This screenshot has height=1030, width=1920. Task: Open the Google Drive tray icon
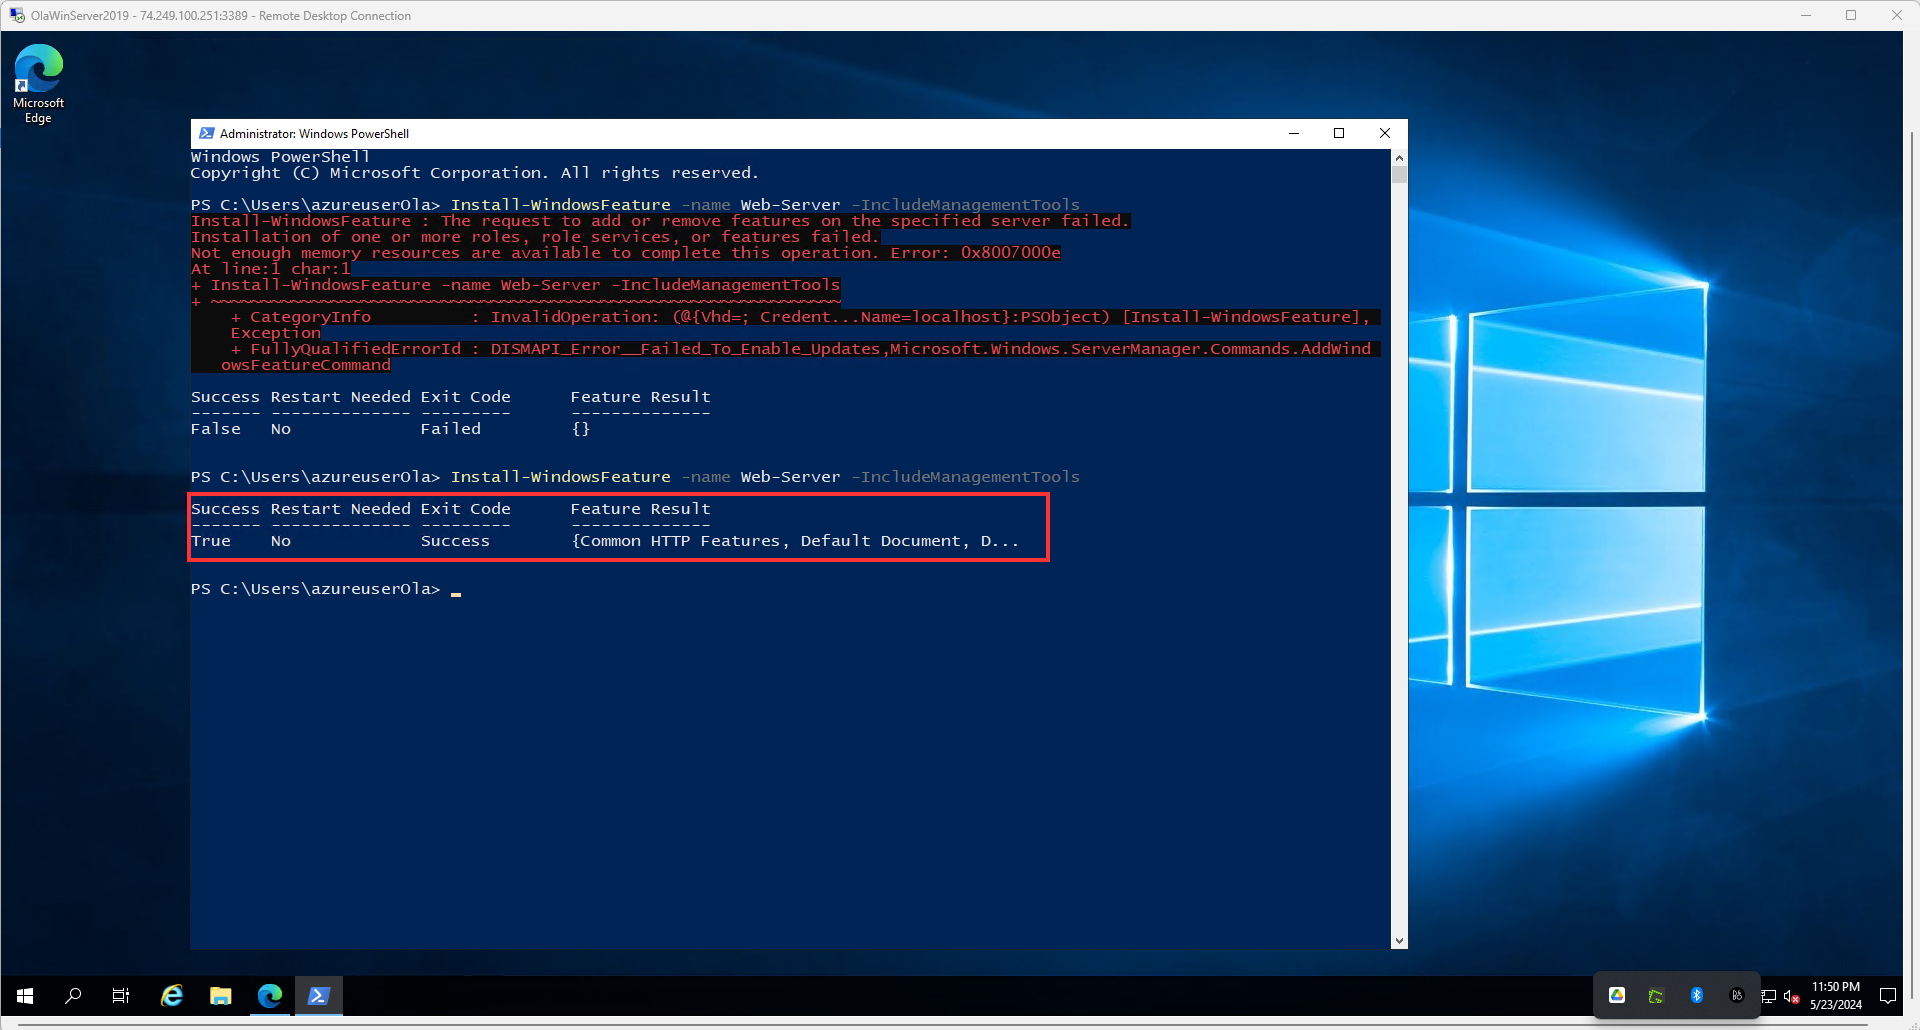click(1617, 995)
